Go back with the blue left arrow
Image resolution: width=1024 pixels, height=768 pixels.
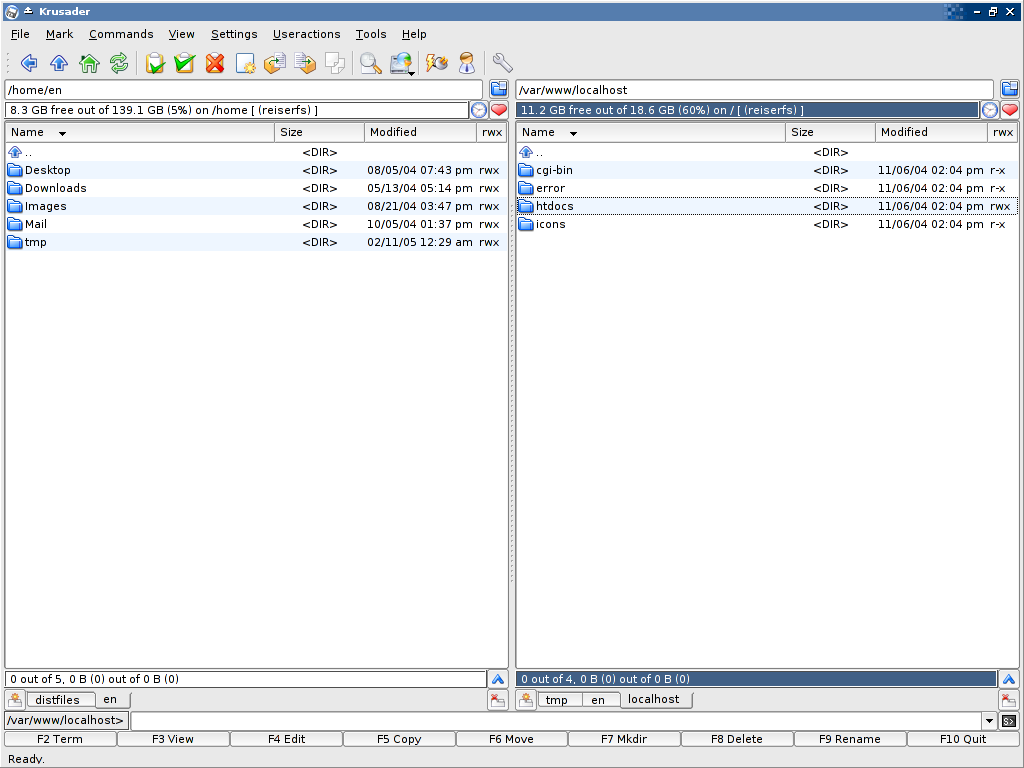coord(29,63)
